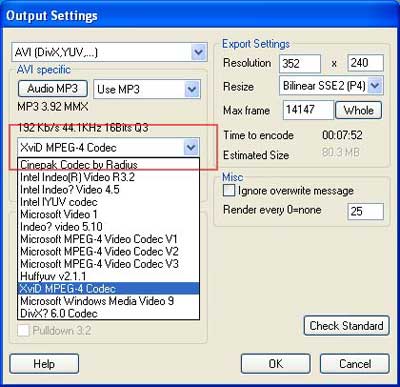Click the Whole button
Image resolution: width=400 pixels, height=387 pixels.
point(358,110)
